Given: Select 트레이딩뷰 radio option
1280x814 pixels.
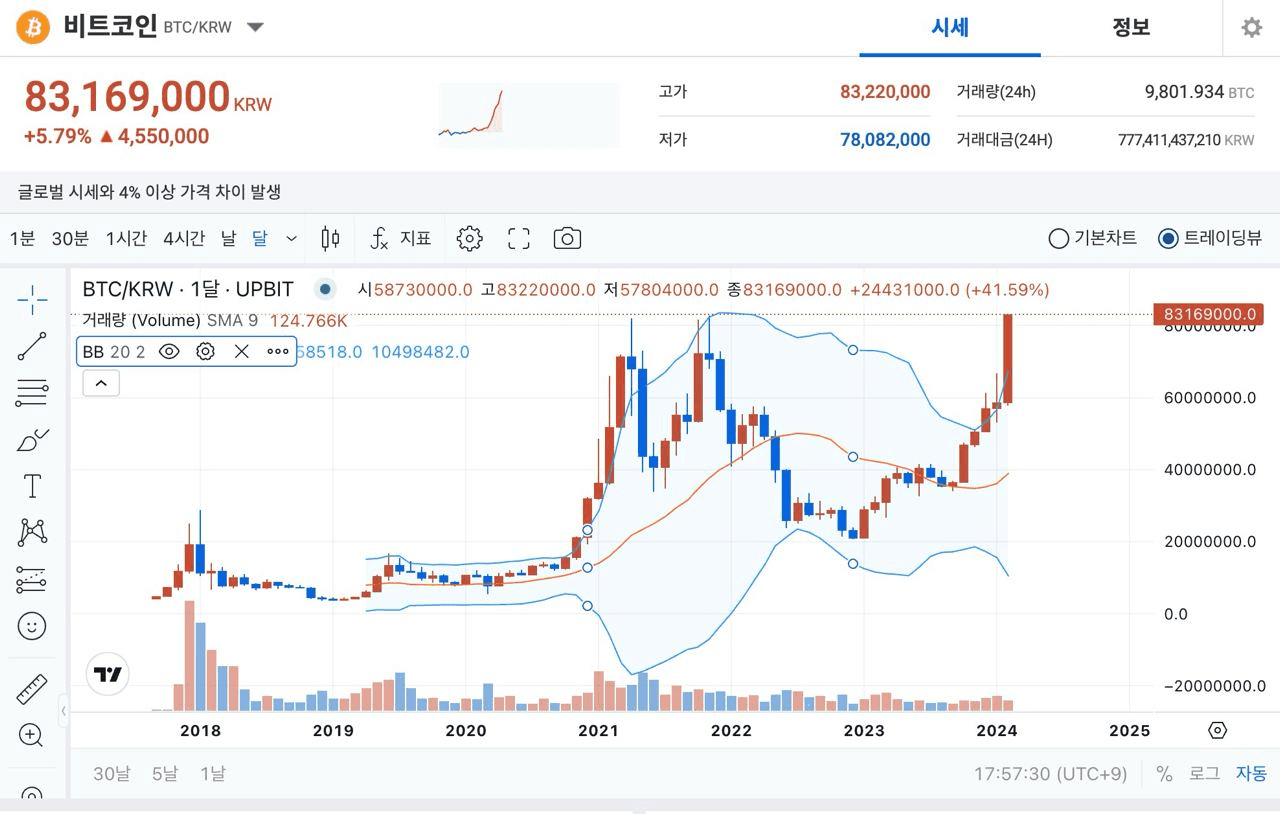Looking at the screenshot, I should coord(1168,238).
